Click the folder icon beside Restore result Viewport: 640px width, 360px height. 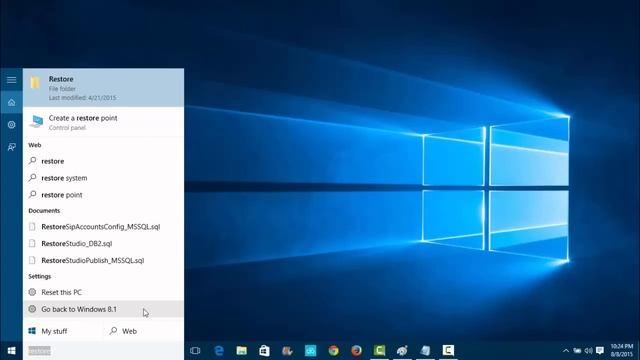coord(35,83)
